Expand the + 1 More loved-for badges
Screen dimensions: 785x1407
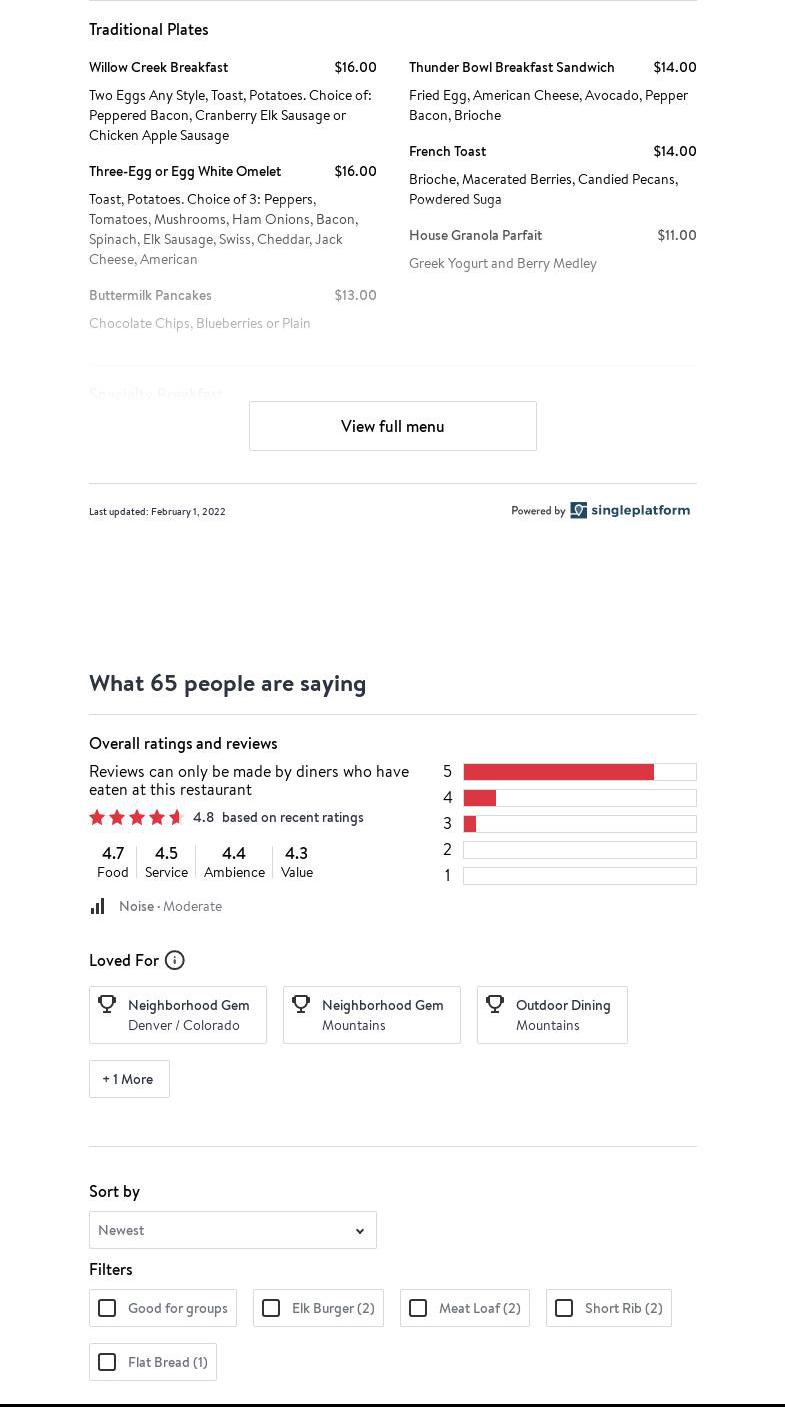pos(129,1079)
